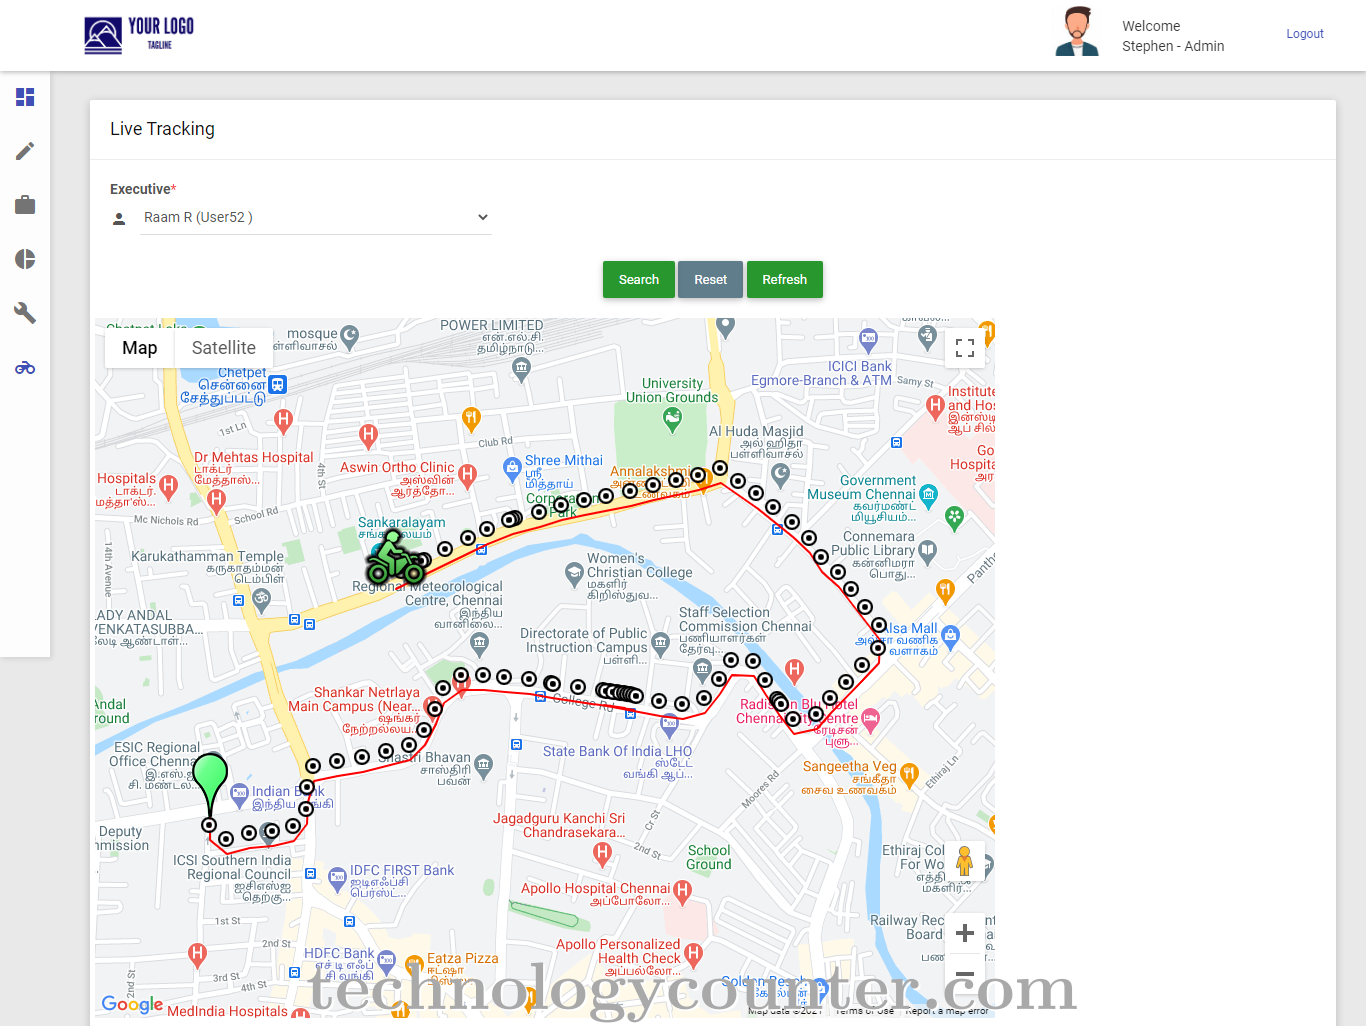The height and width of the screenshot is (1026, 1366).
Task: Click the 'State Bank Of India LHO' label
Action: pyautogui.click(x=617, y=751)
